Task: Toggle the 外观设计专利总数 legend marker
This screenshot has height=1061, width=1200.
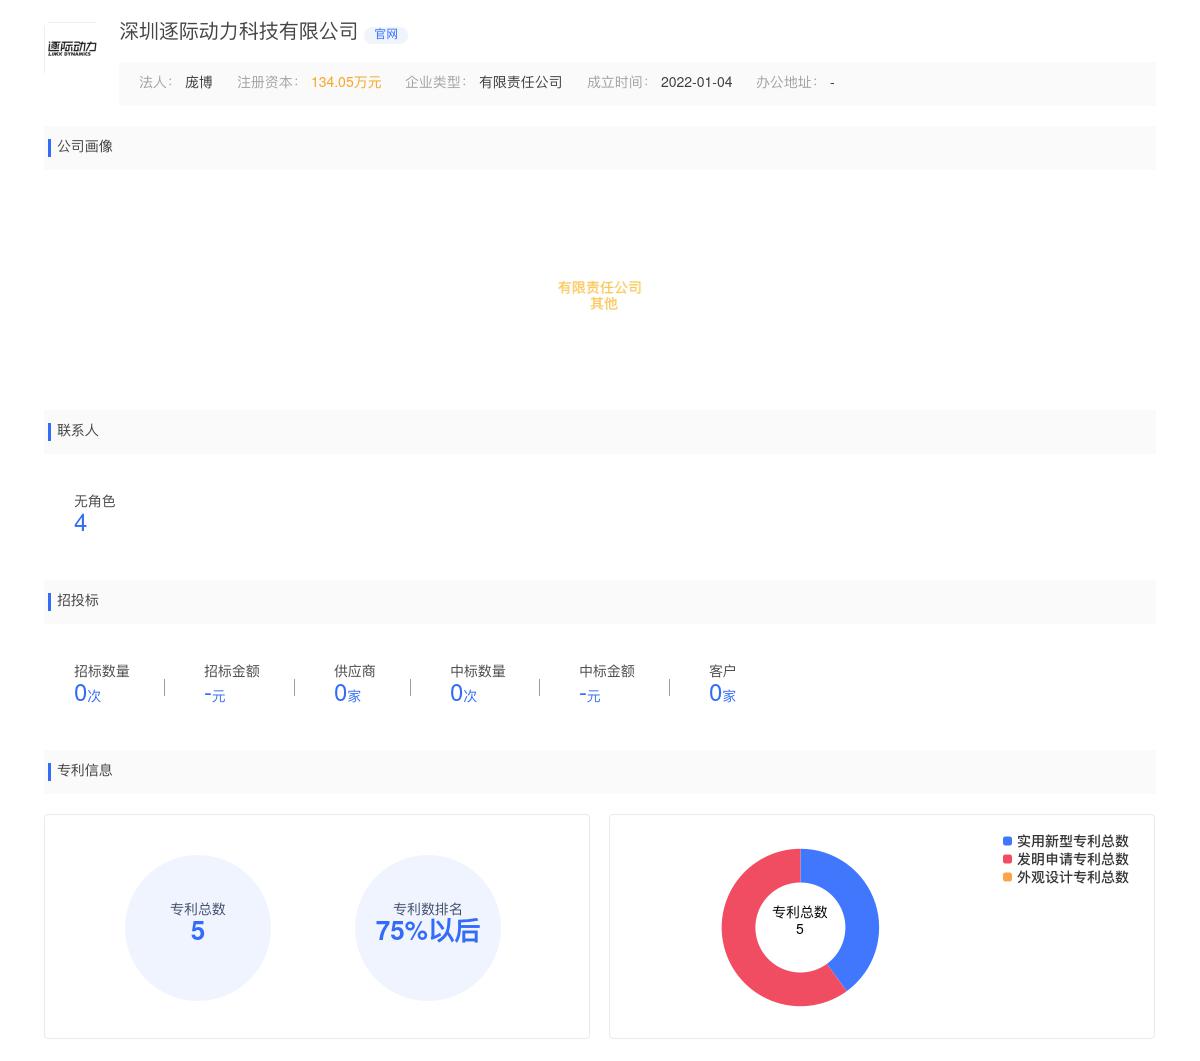Action: coord(1007,877)
